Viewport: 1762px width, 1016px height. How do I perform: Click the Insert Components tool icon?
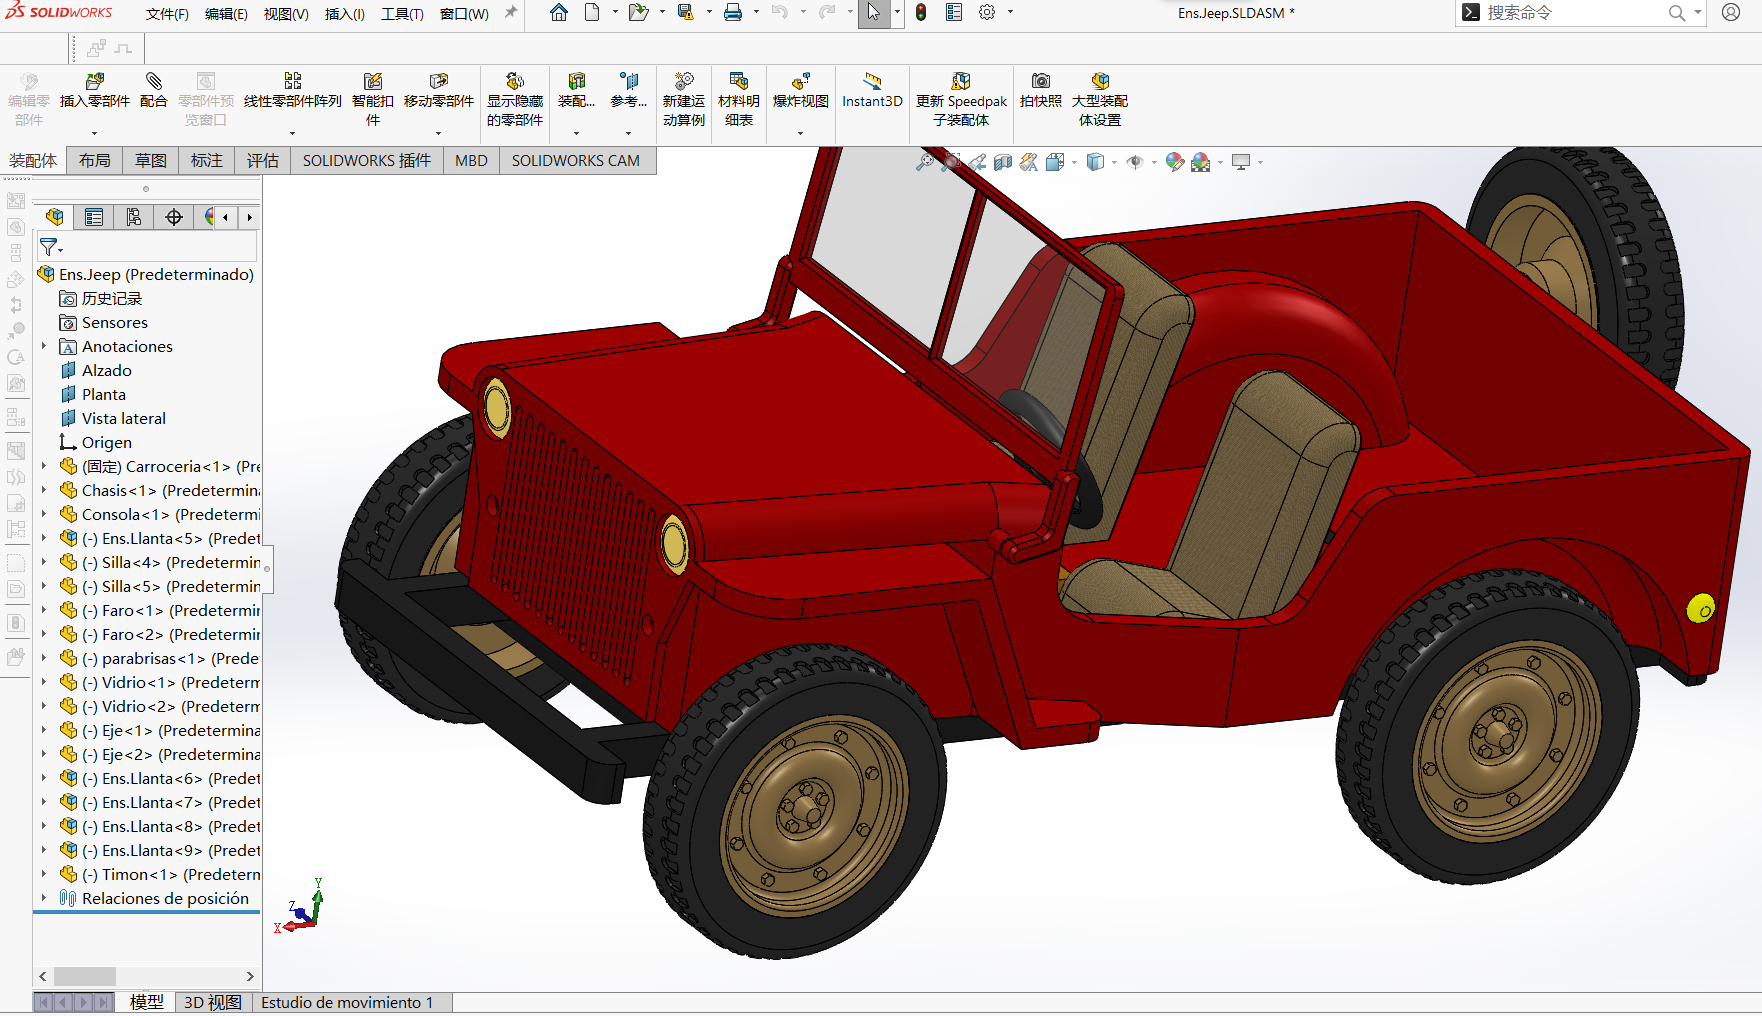95,82
